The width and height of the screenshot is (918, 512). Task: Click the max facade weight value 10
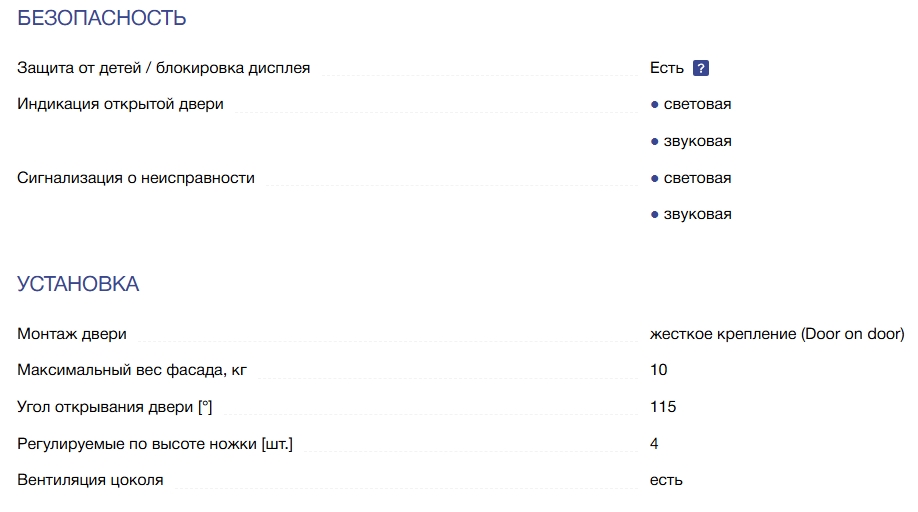tap(659, 370)
